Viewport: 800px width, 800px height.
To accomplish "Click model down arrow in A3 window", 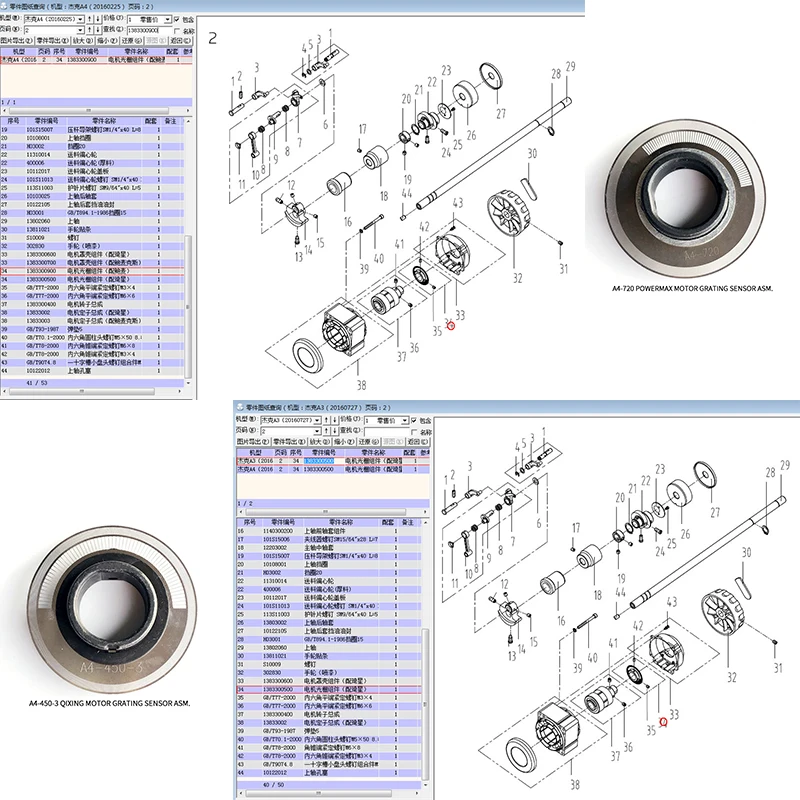I will pyautogui.click(x=335, y=420).
